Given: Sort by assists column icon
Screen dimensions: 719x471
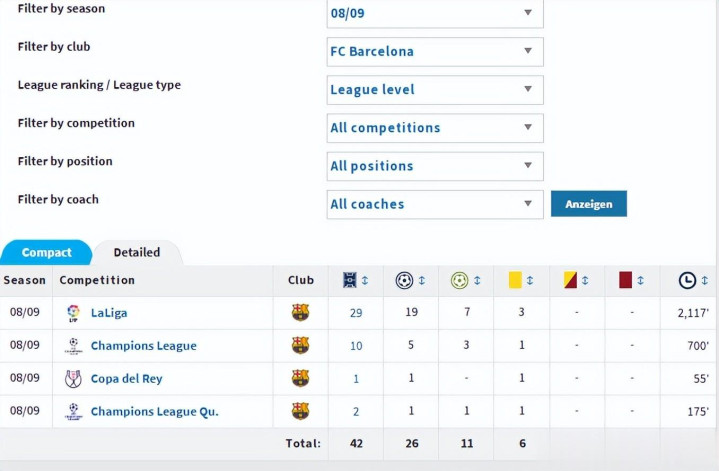Looking at the screenshot, I should click(x=459, y=281).
